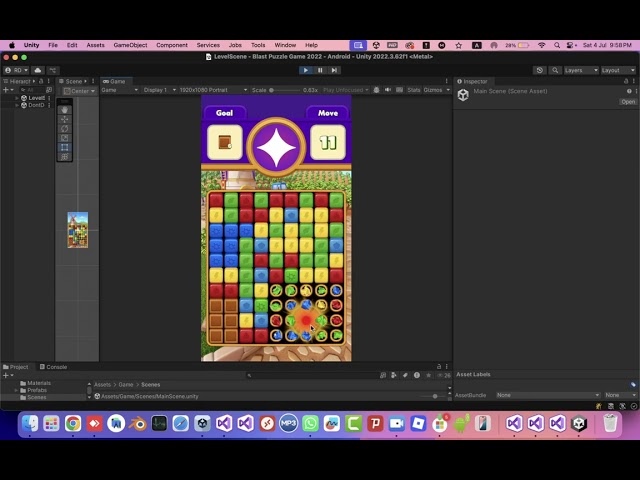The height and width of the screenshot is (480, 640).
Task: Select the Materials folder
Action: pos(36,383)
